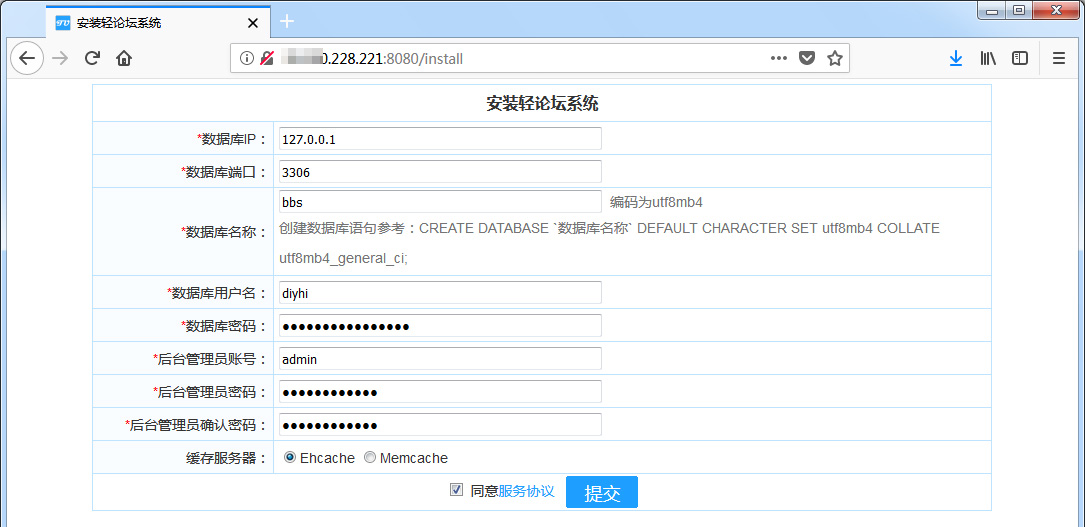1085x527 pixels.
Task: Reload the install page
Action: (x=92, y=58)
